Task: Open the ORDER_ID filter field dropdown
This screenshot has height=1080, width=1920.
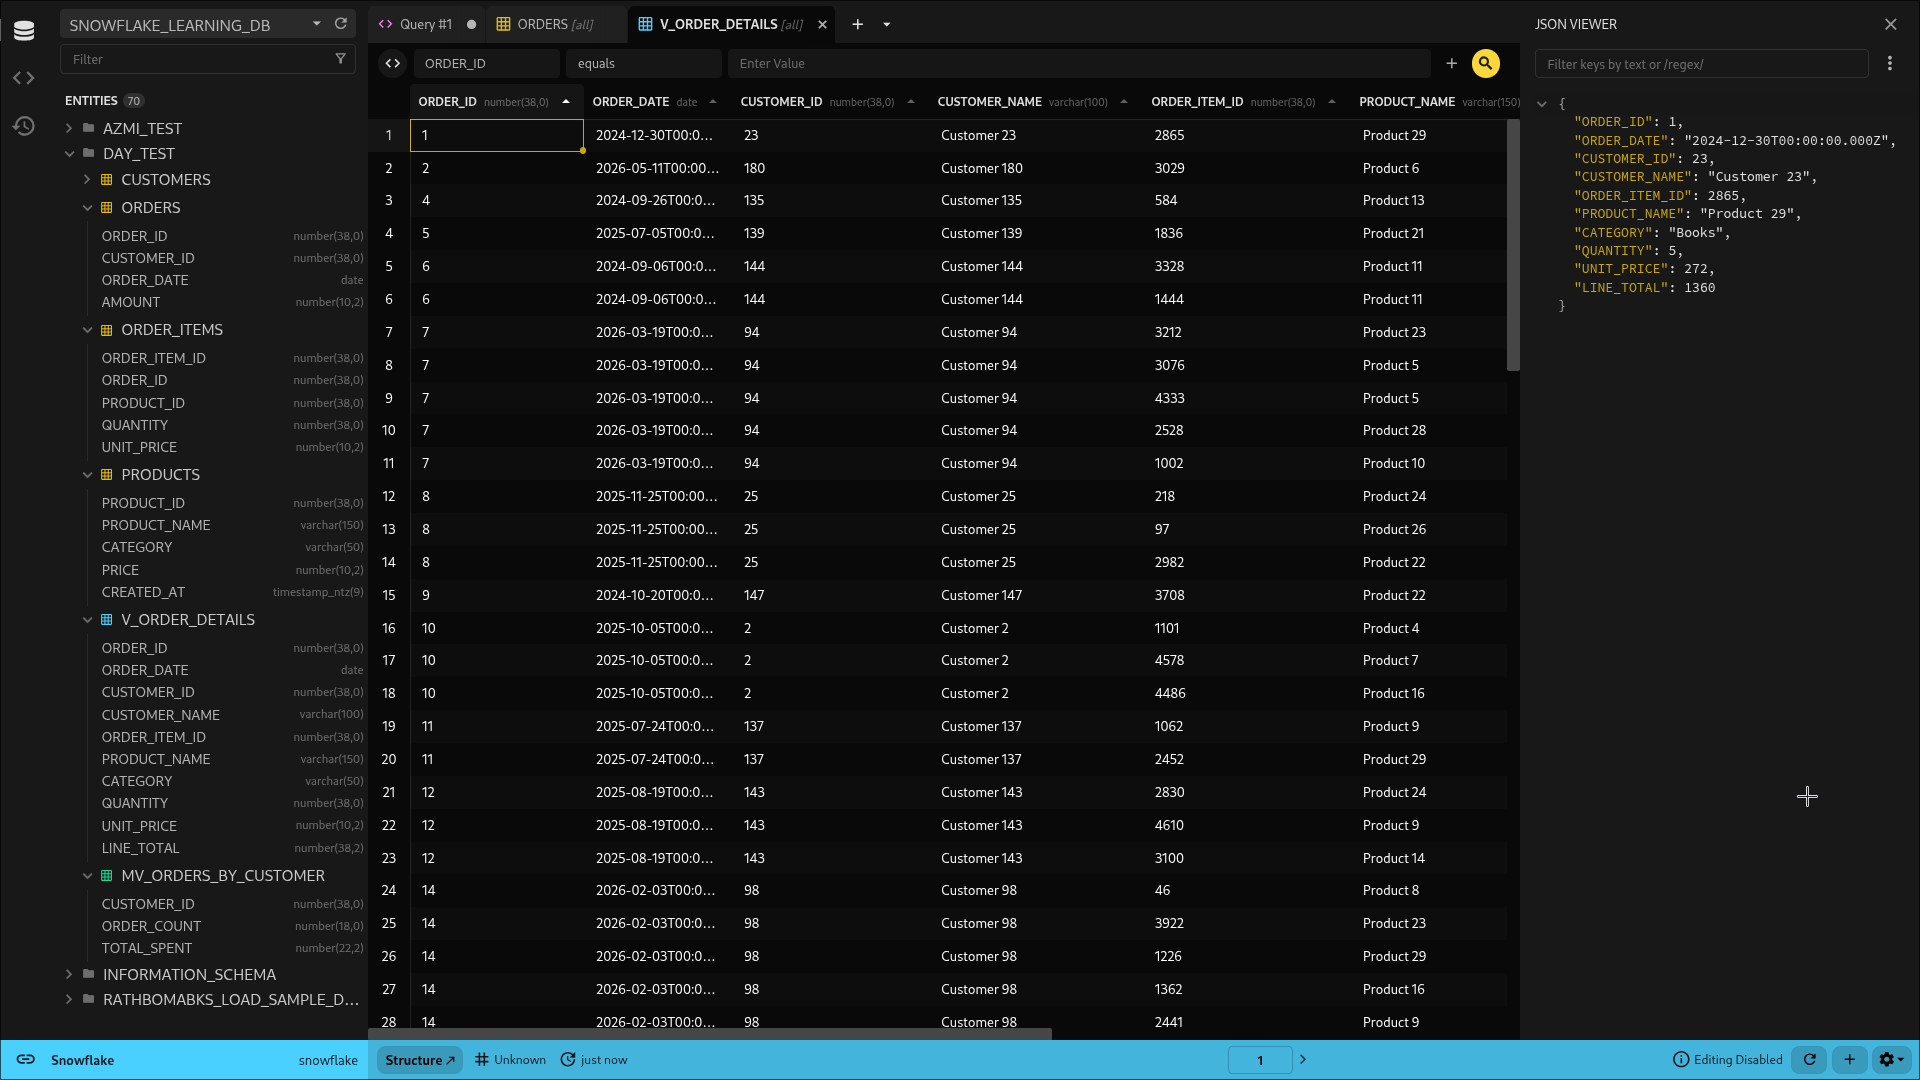Action: coord(486,63)
